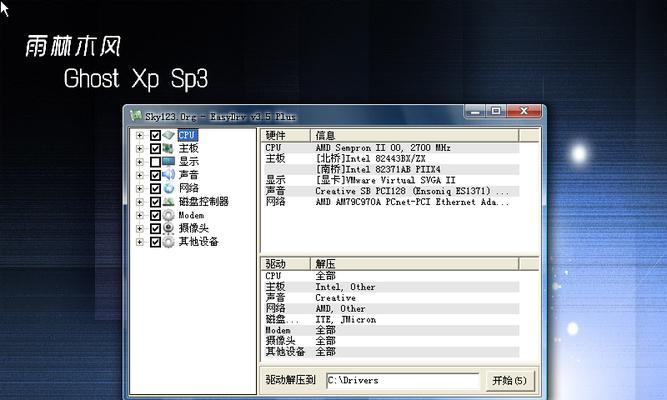
Task: Click the speaker (声音) icon
Action: [x=168, y=175]
